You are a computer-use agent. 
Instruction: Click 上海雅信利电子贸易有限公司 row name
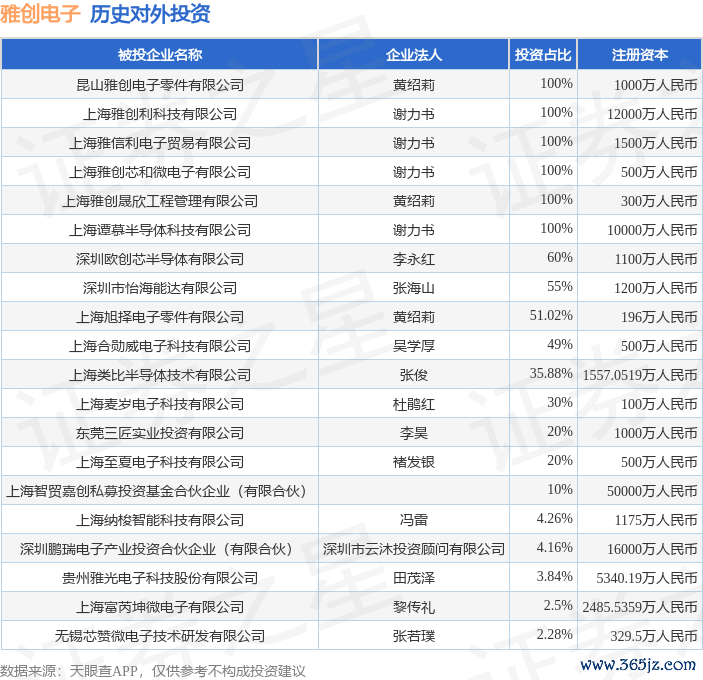pyautogui.click(x=160, y=143)
